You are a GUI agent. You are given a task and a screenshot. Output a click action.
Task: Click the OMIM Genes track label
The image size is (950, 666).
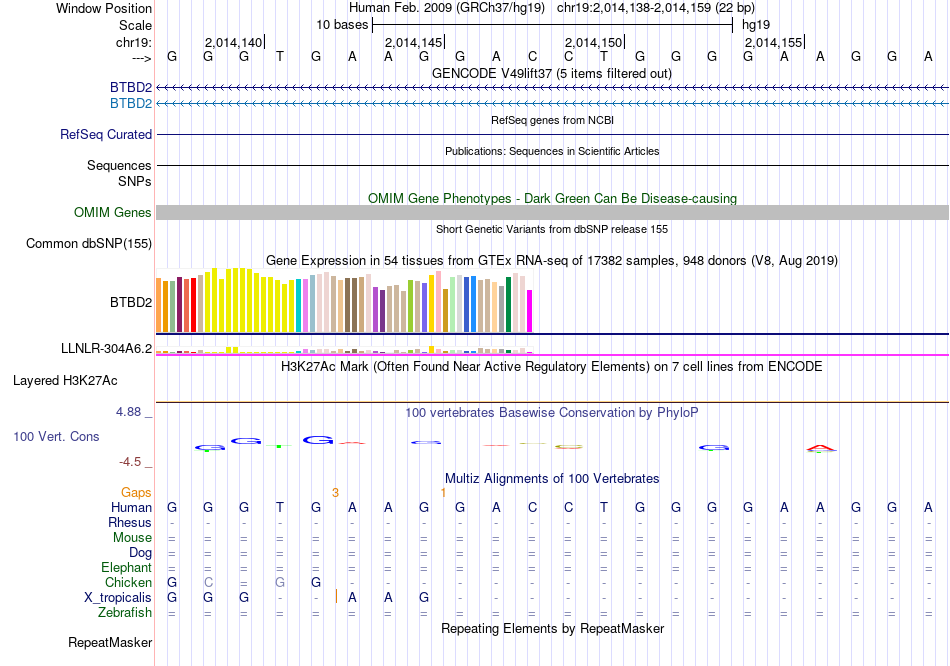tap(112, 212)
